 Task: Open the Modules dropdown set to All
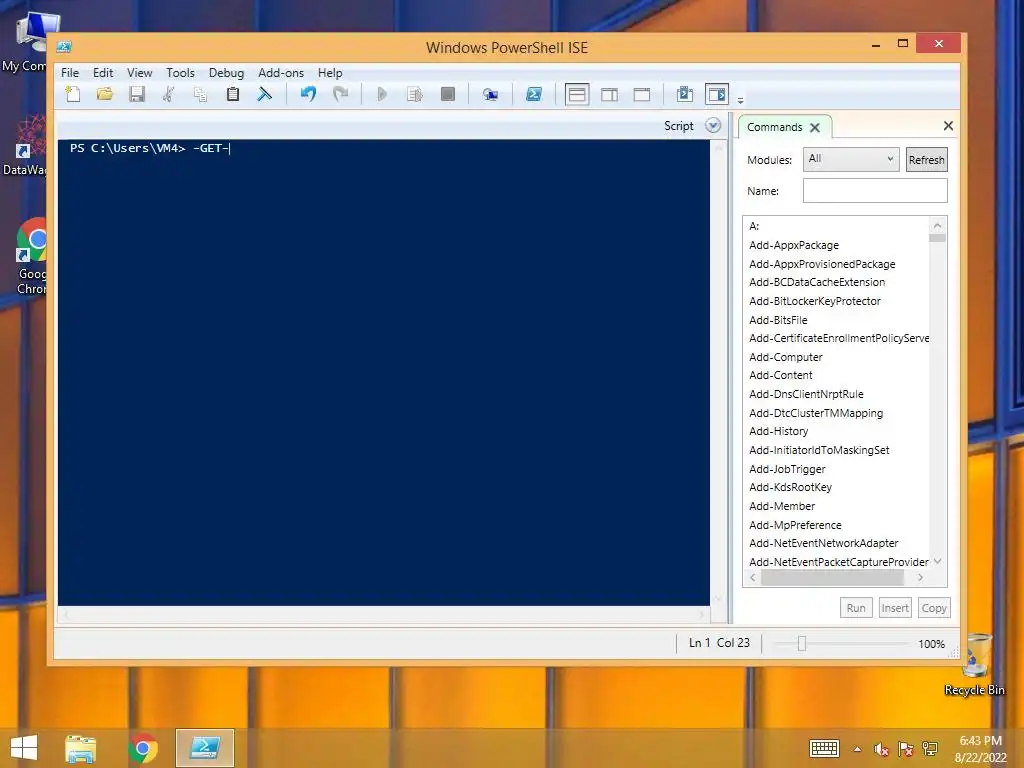[x=851, y=159]
